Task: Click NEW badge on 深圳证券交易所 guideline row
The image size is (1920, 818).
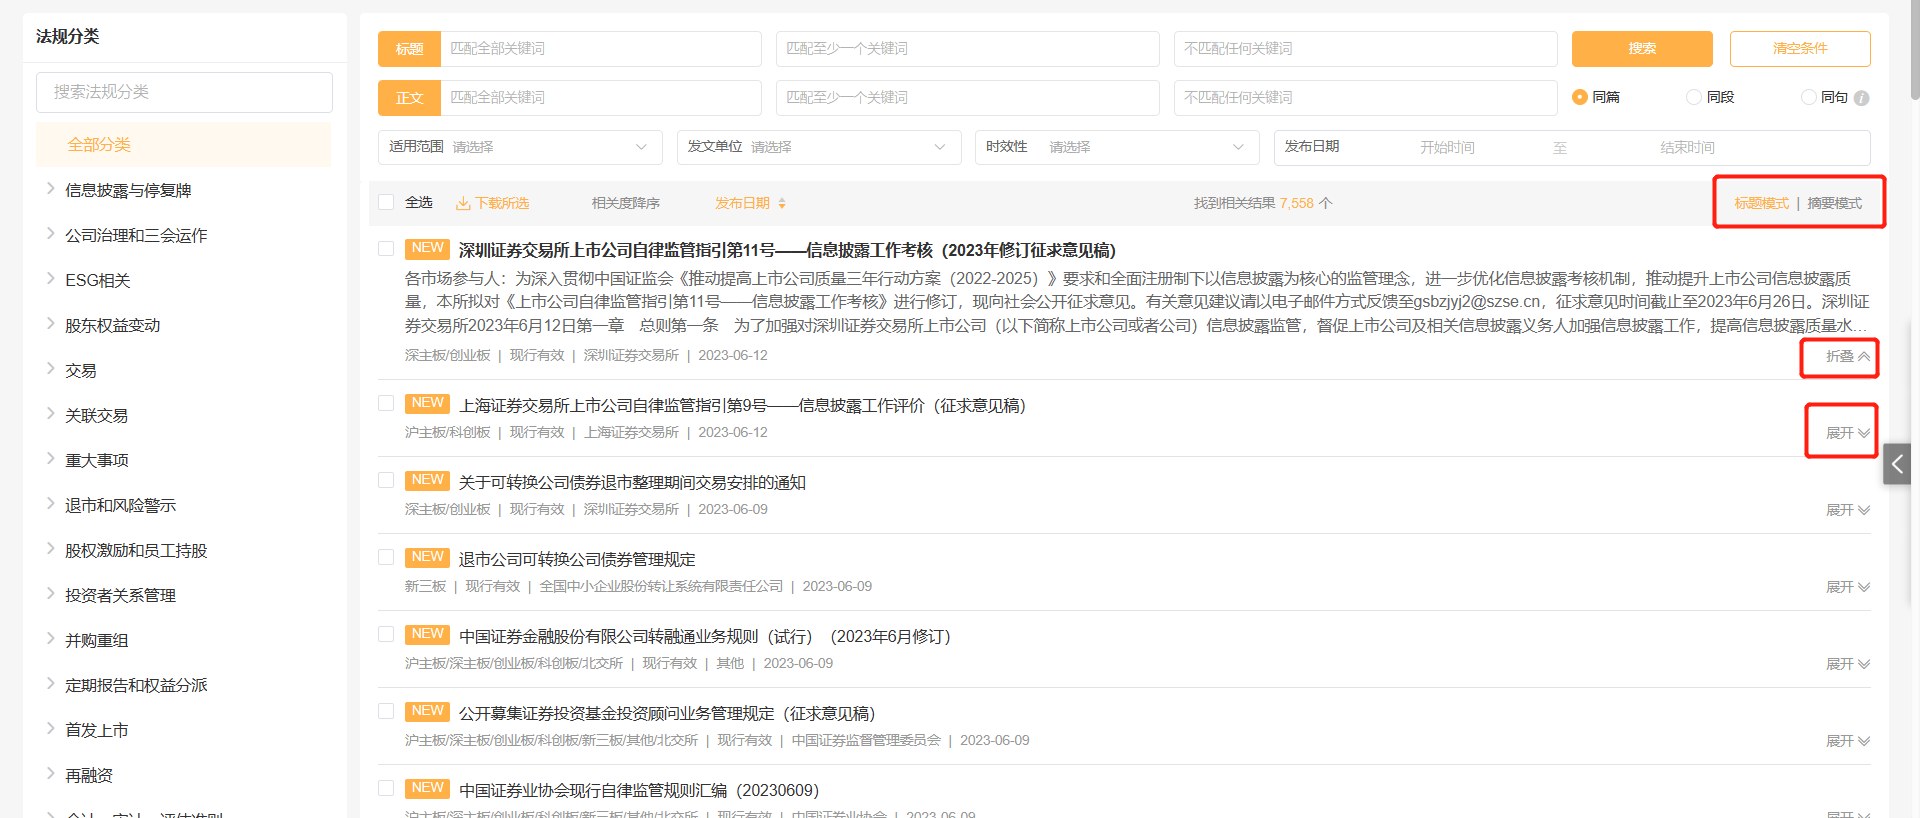Action: tap(427, 249)
